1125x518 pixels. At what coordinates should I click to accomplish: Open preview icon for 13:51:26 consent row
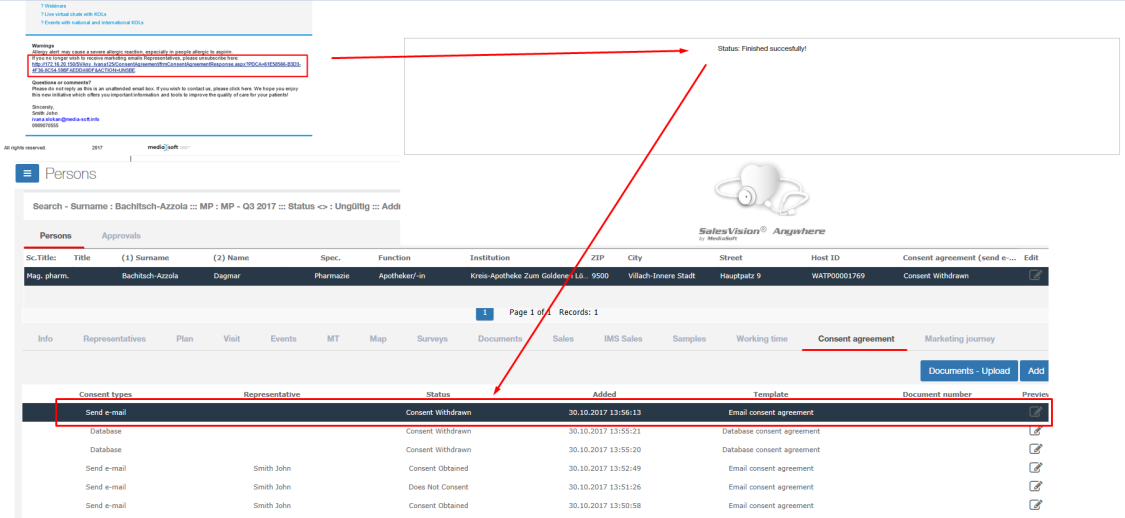(1036, 487)
